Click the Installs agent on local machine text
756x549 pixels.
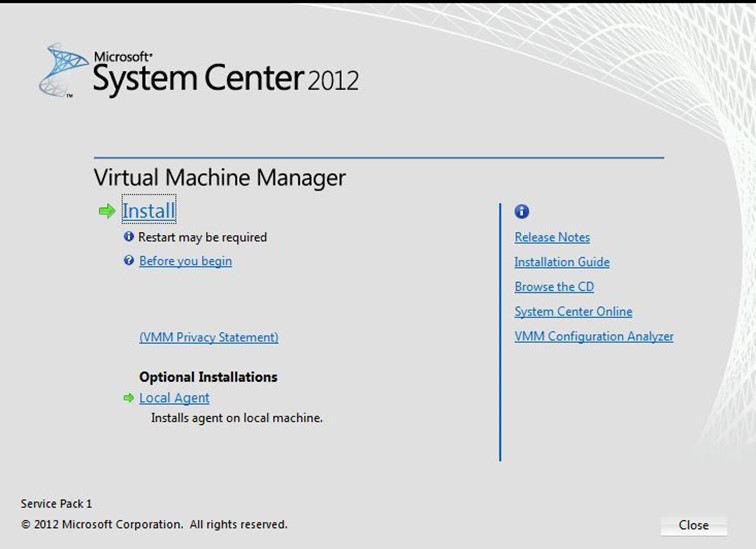point(237,418)
